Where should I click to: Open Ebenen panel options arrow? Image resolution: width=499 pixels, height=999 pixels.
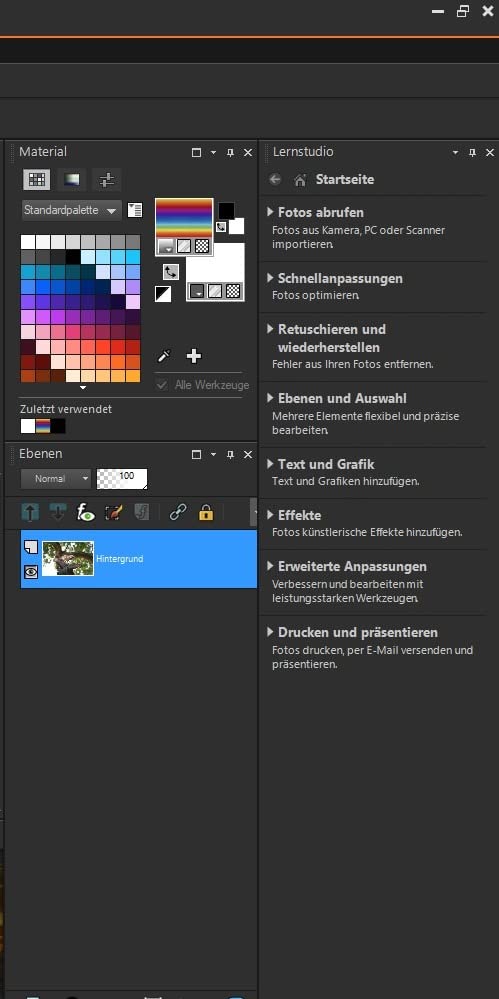click(x=213, y=455)
